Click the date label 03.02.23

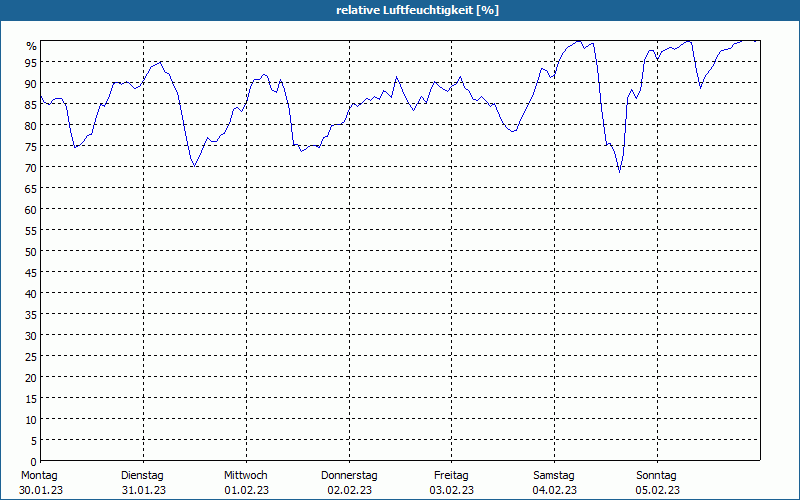(452, 490)
